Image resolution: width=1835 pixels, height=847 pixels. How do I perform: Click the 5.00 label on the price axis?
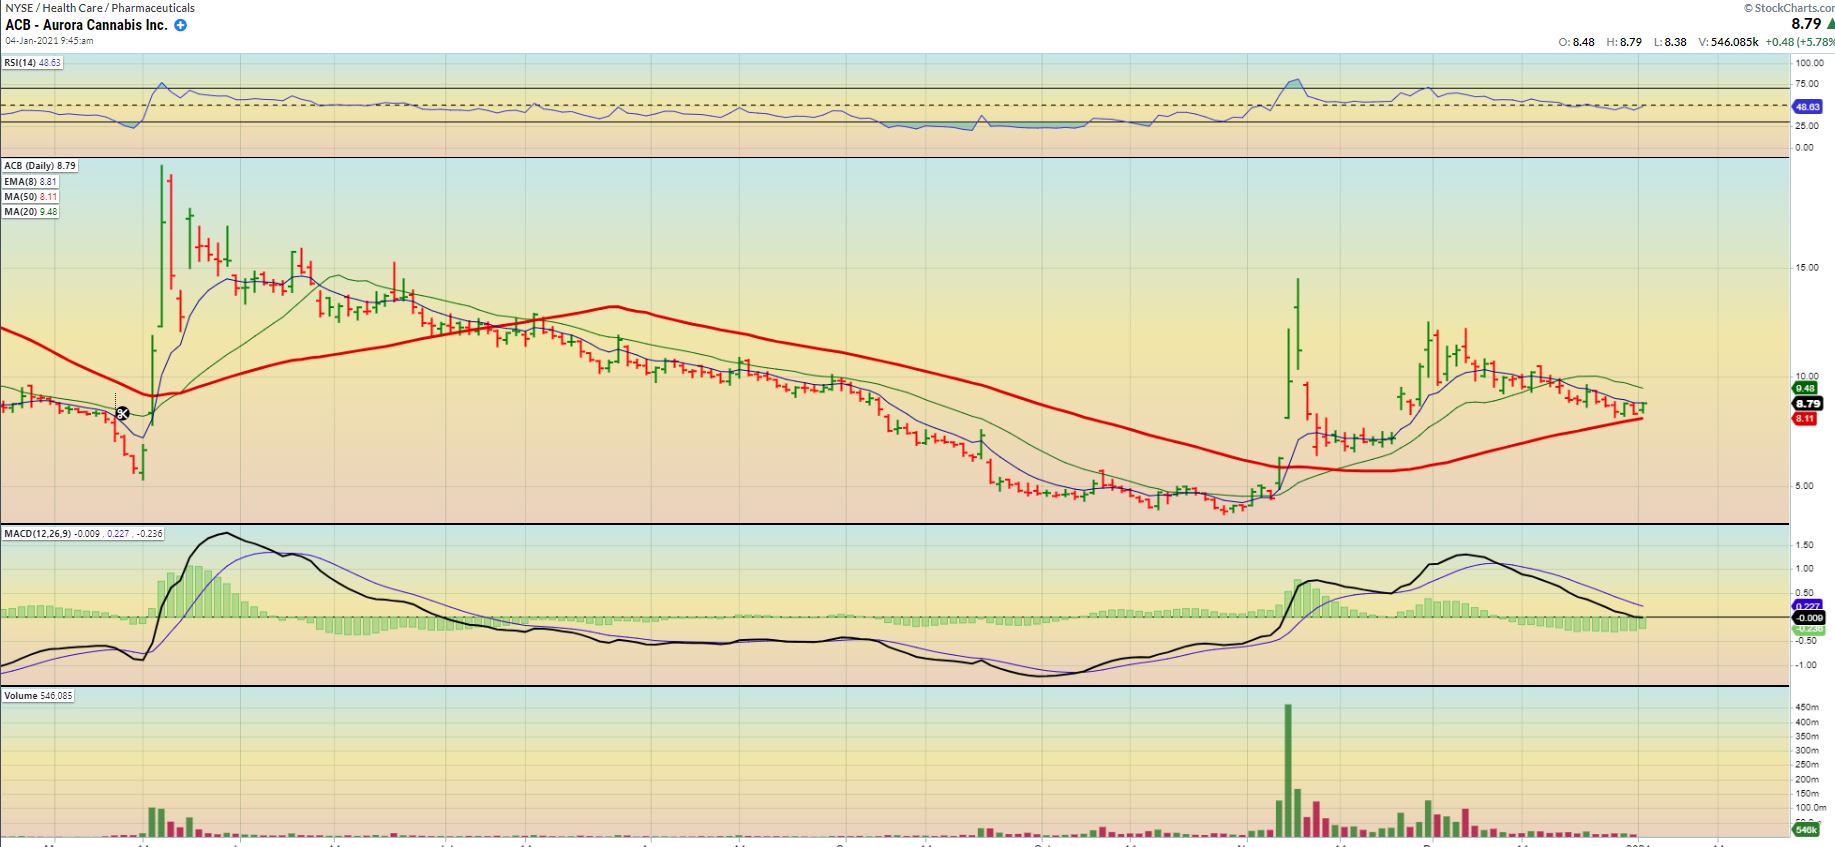click(1804, 486)
